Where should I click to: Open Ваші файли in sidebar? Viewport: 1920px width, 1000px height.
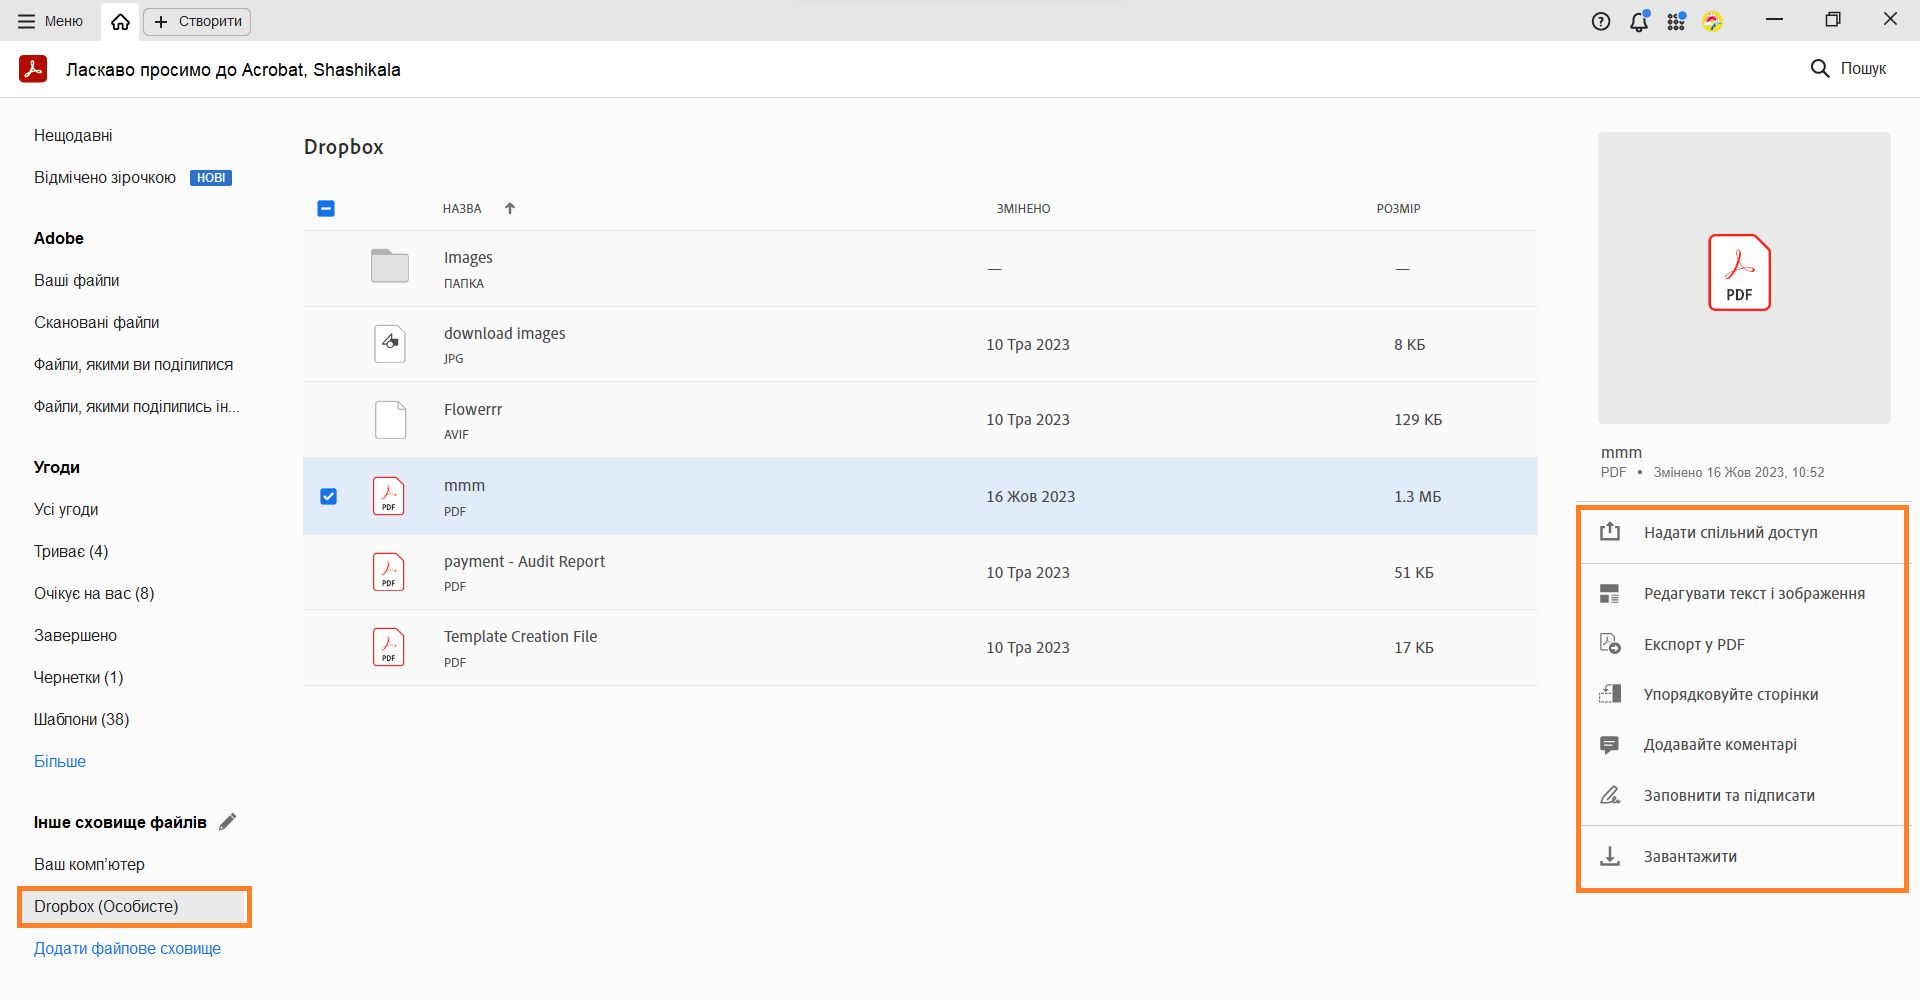77,280
